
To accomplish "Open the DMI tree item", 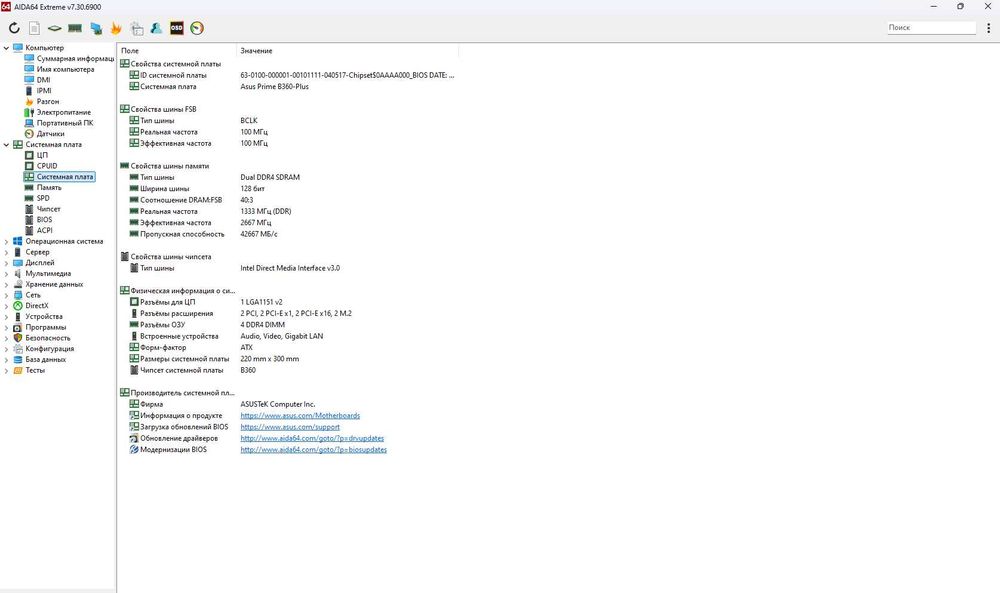I will tap(43, 80).
